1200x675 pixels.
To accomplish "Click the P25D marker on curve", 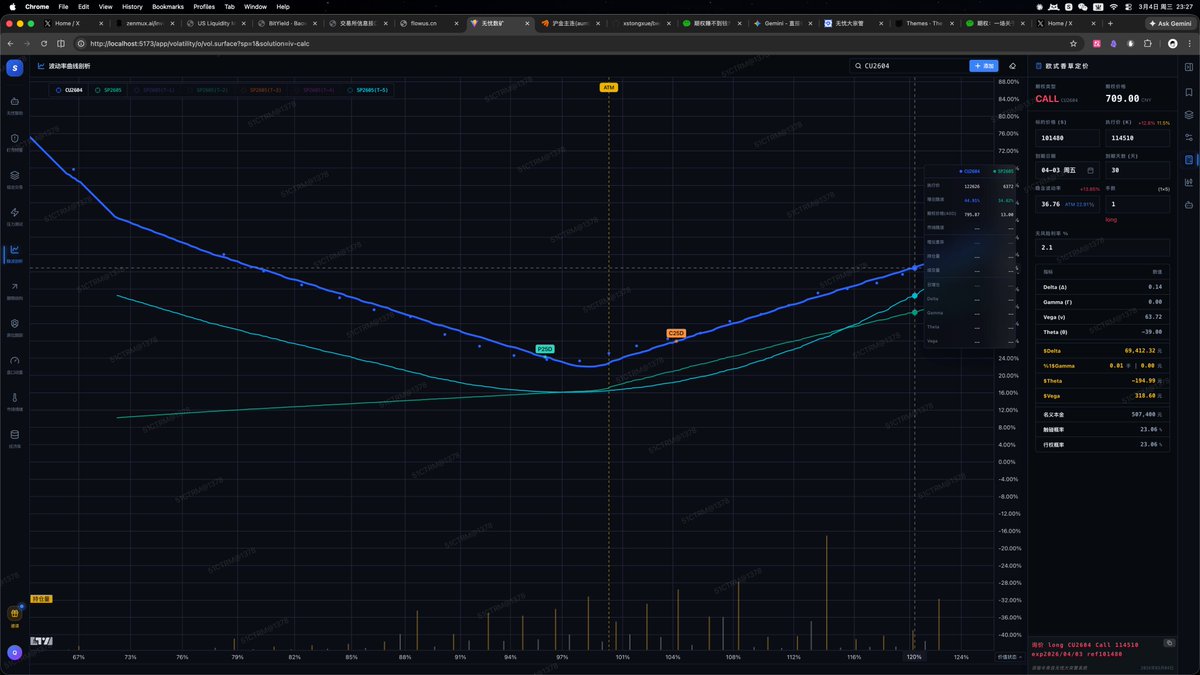I will click(x=545, y=348).
